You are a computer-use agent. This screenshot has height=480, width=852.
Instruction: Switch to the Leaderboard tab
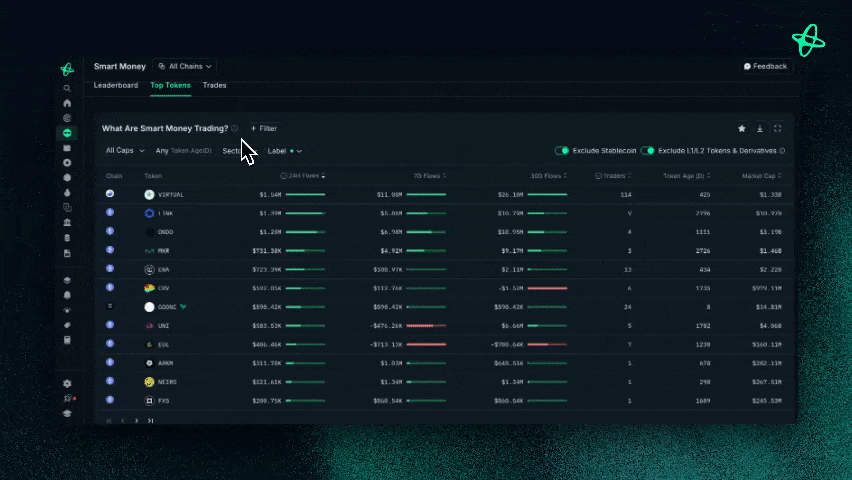coord(116,85)
